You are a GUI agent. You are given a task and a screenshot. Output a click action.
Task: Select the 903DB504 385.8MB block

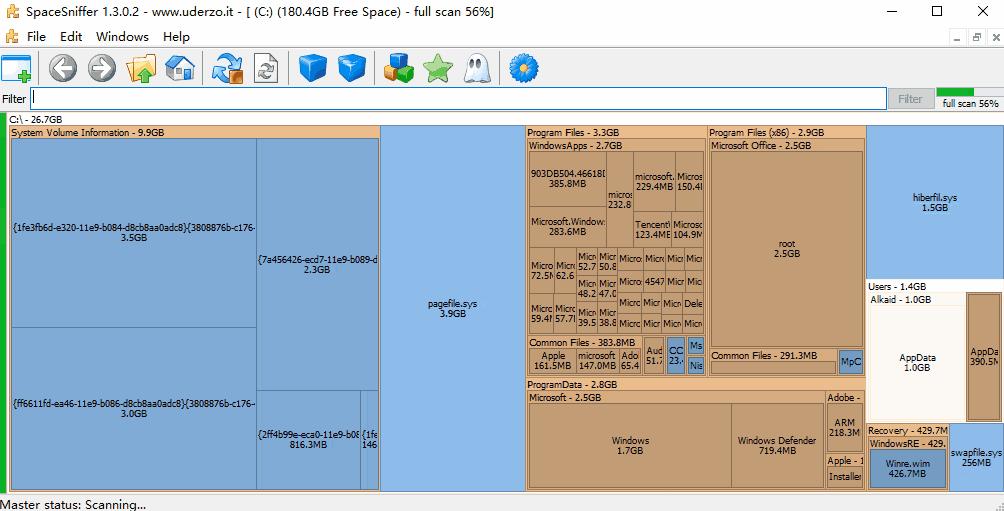567,179
